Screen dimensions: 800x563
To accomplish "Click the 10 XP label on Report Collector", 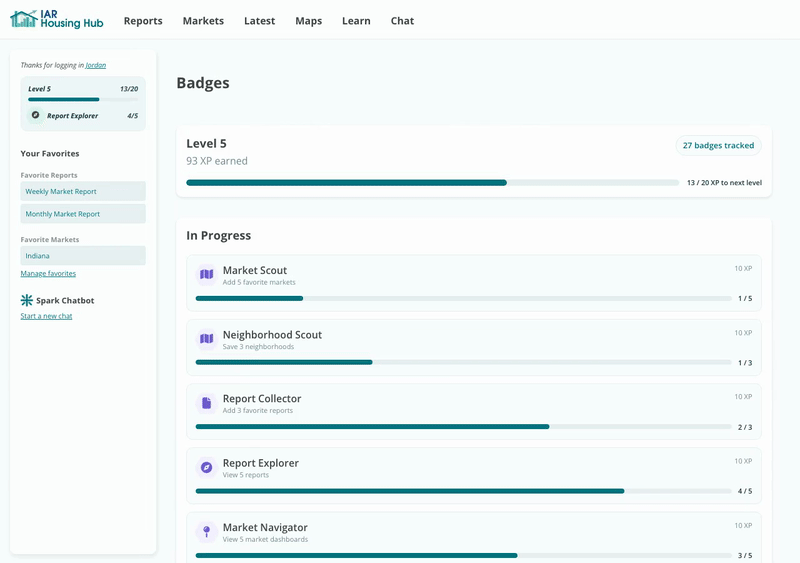I will 743,397.
